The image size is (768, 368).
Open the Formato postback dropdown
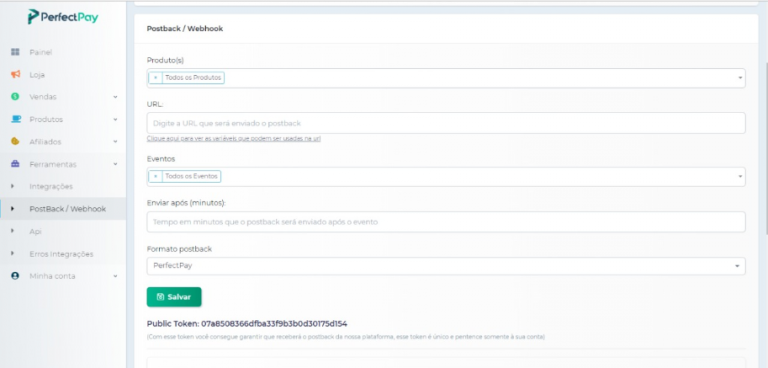(x=446, y=266)
